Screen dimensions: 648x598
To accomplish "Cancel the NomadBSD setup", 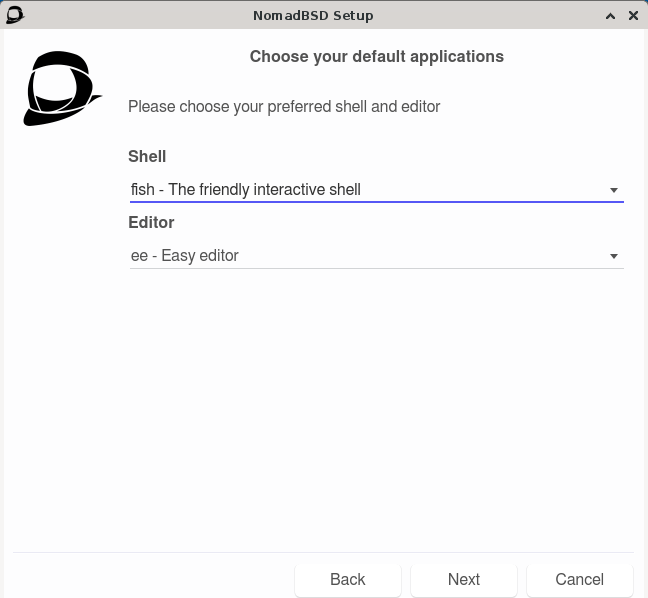I will pos(579,579).
